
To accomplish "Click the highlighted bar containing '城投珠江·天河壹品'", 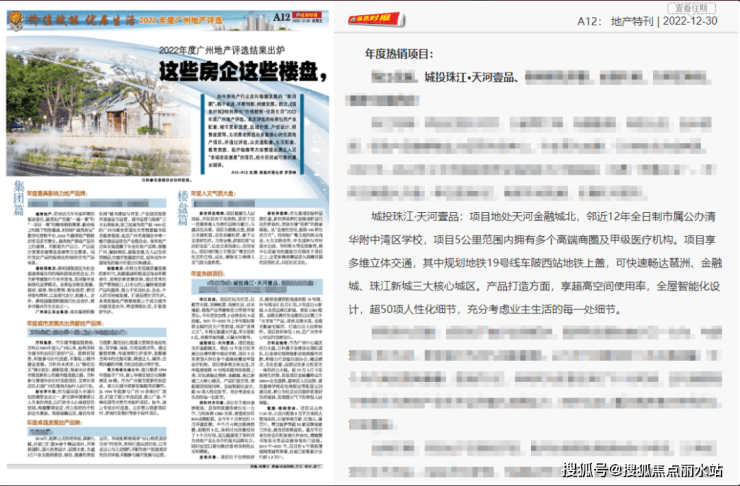I will 257,286.
